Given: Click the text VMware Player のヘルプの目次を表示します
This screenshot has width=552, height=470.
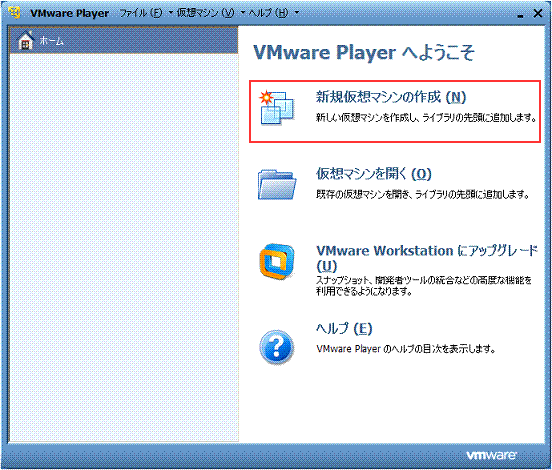Looking at the screenshot, I should click(x=406, y=349).
